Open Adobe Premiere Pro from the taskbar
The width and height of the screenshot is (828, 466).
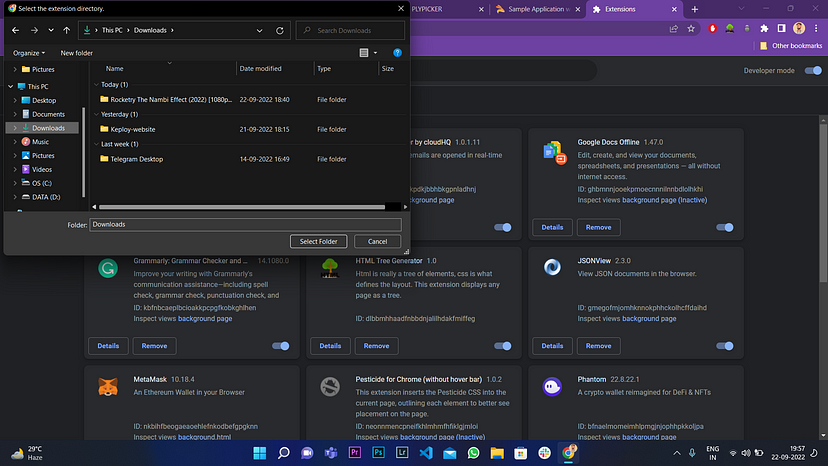tap(355, 453)
